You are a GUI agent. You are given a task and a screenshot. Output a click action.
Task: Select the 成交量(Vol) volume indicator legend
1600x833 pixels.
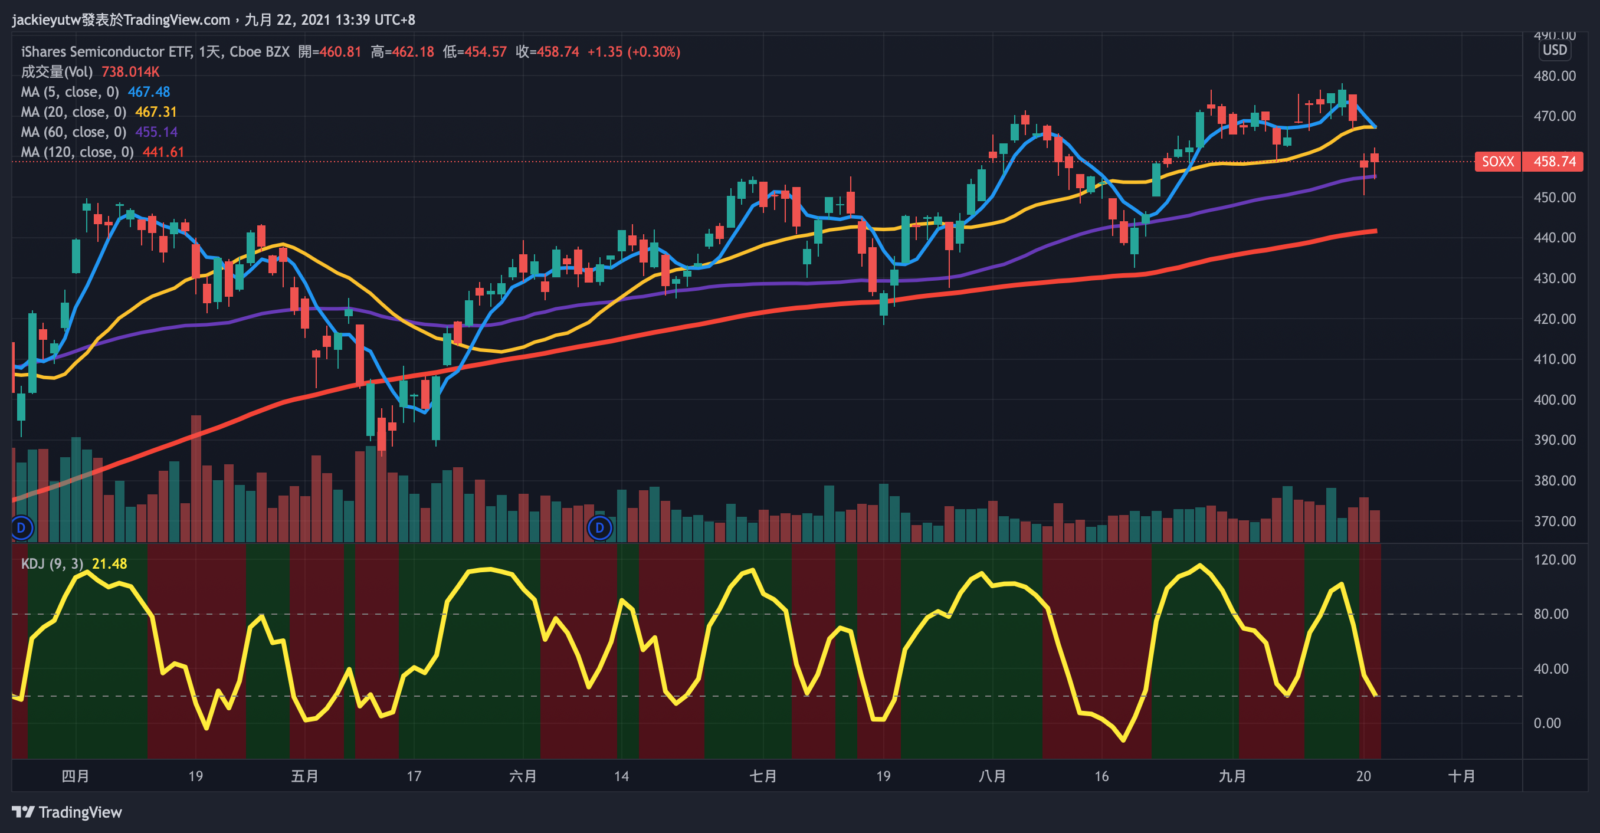pos(57,72)
